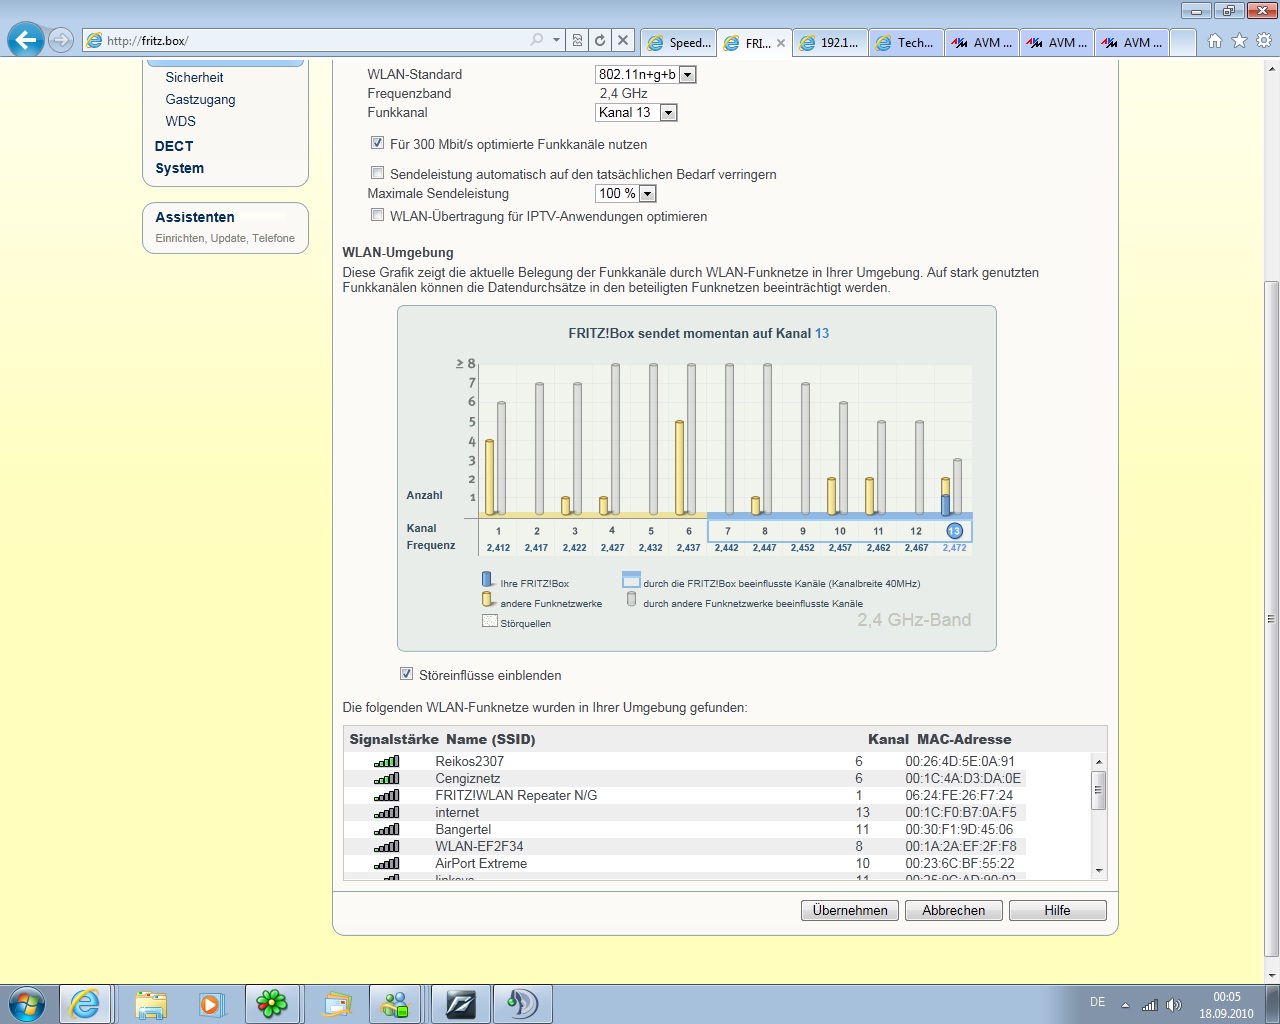Click the blue circled channel 13 marker
This screenshot has height=1024, width=1280.
(x=954, y=531)
